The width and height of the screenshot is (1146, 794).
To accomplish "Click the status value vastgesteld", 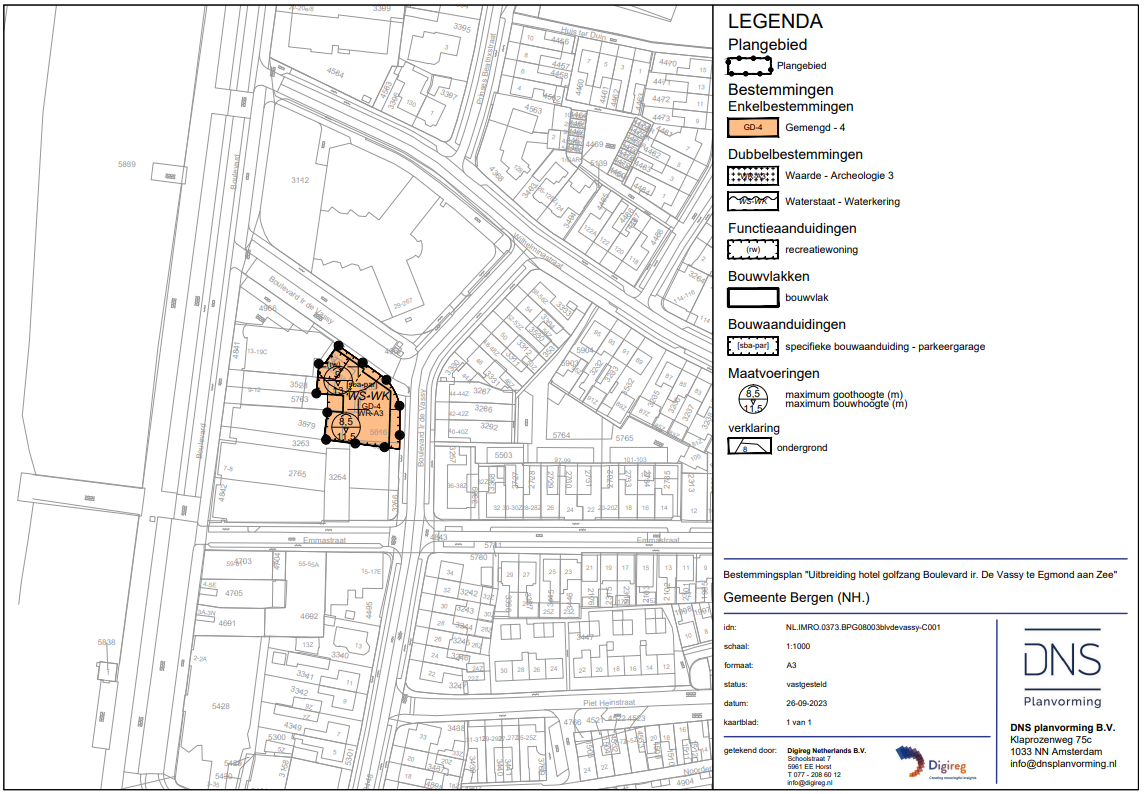I will click(x=806, y=684).
